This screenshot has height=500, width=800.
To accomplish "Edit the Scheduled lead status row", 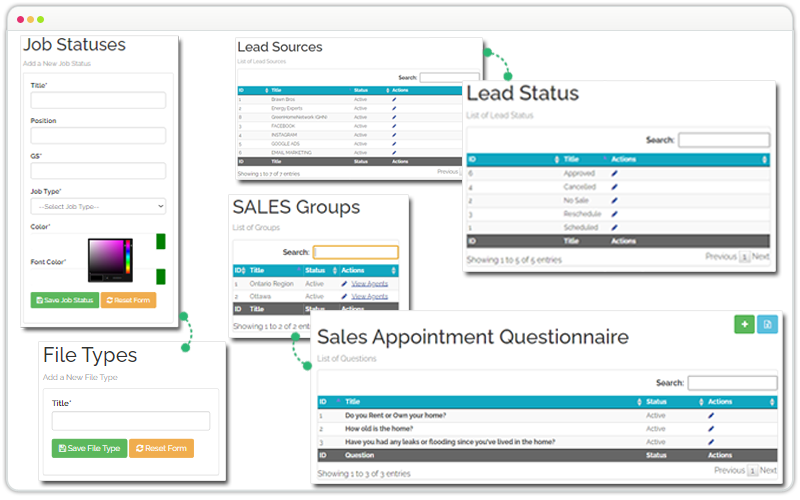I will (615, 227).
